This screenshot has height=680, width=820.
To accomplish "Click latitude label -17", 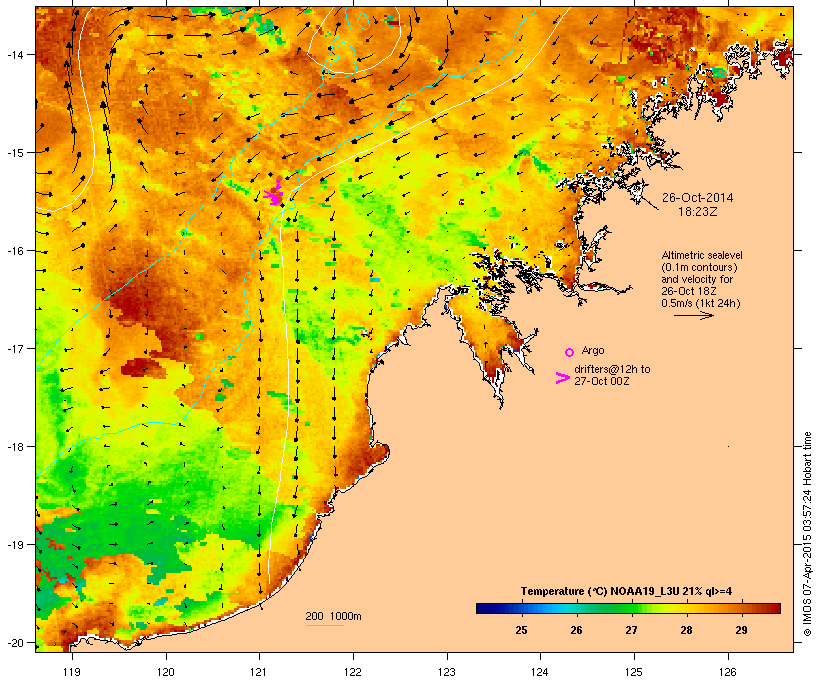I will (x=14, y=348).
